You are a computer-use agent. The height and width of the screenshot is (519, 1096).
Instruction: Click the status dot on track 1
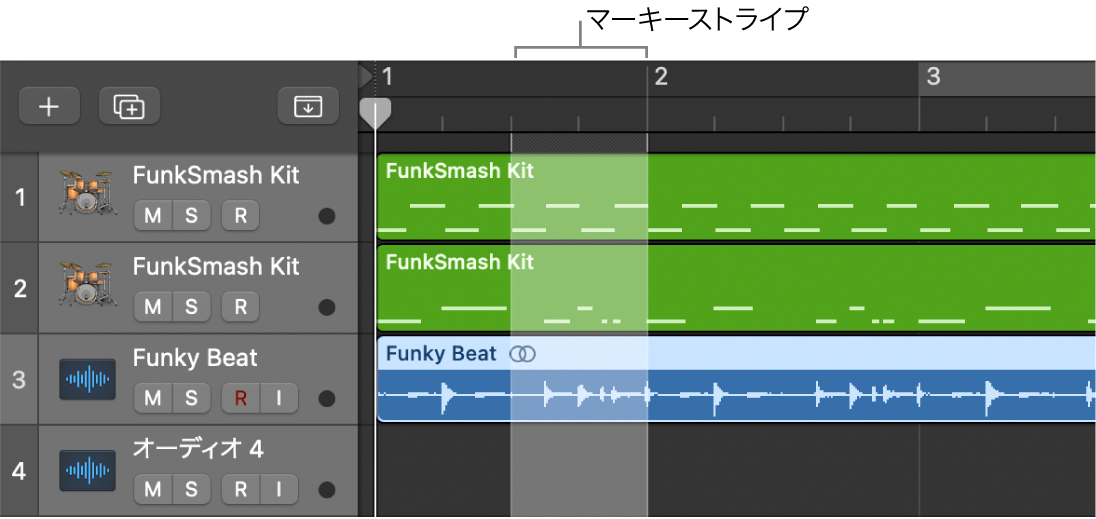click(326, 217)
